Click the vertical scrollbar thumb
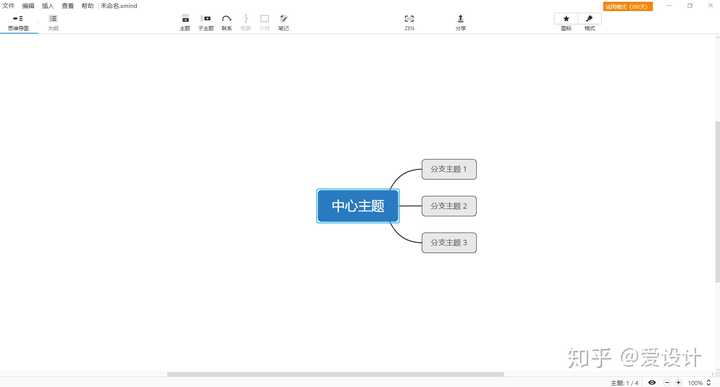The image size is (720, 387). click(x=717, y=202)
